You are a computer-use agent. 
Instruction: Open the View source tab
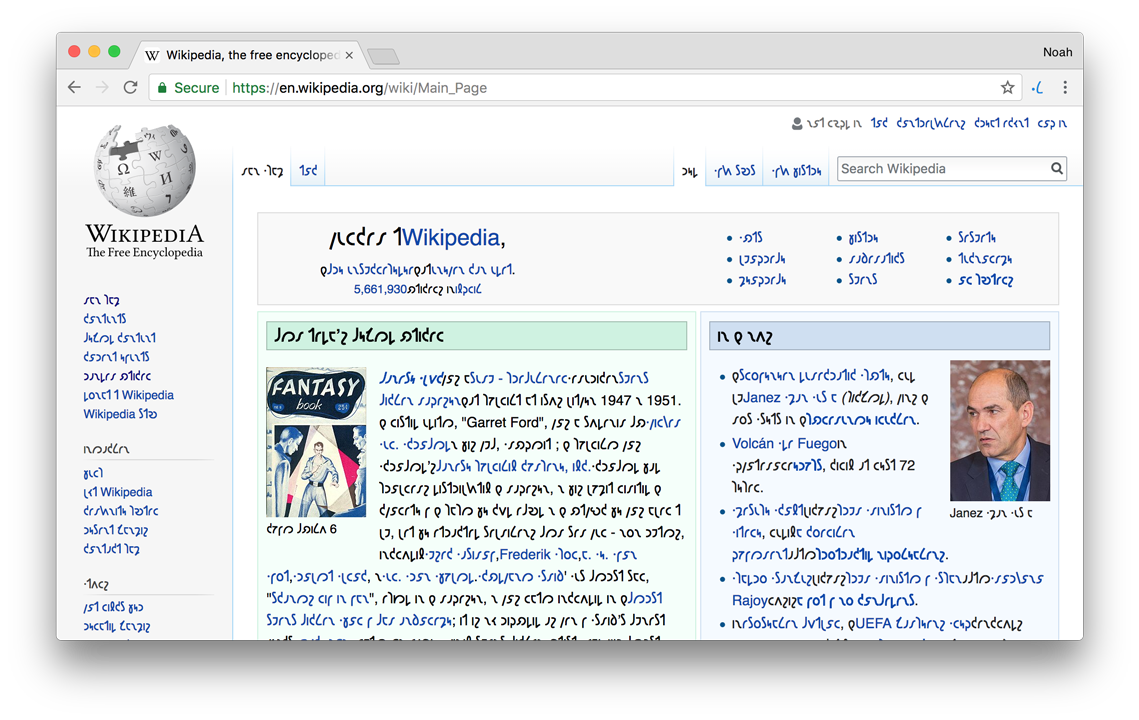tap(734, 171)
